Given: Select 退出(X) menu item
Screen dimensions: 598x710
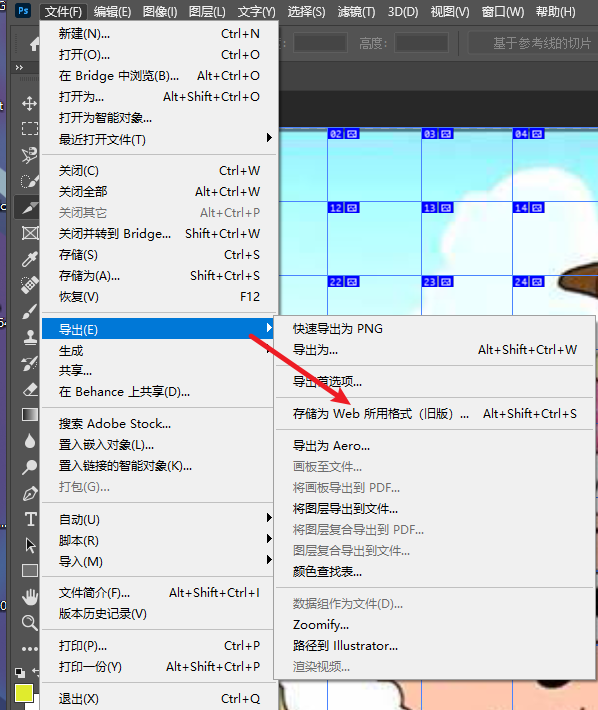Looking at the screenshot, I should [x=158, y=698].
